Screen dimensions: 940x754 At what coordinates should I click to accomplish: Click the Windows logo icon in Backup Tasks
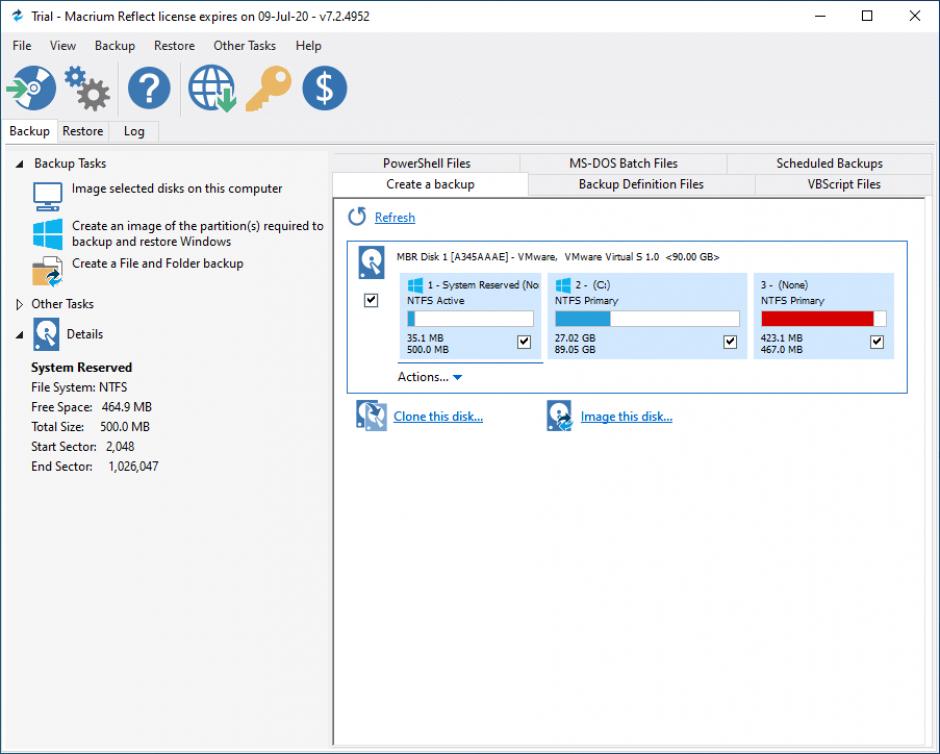pyautogui.click(x=47, y=234)
